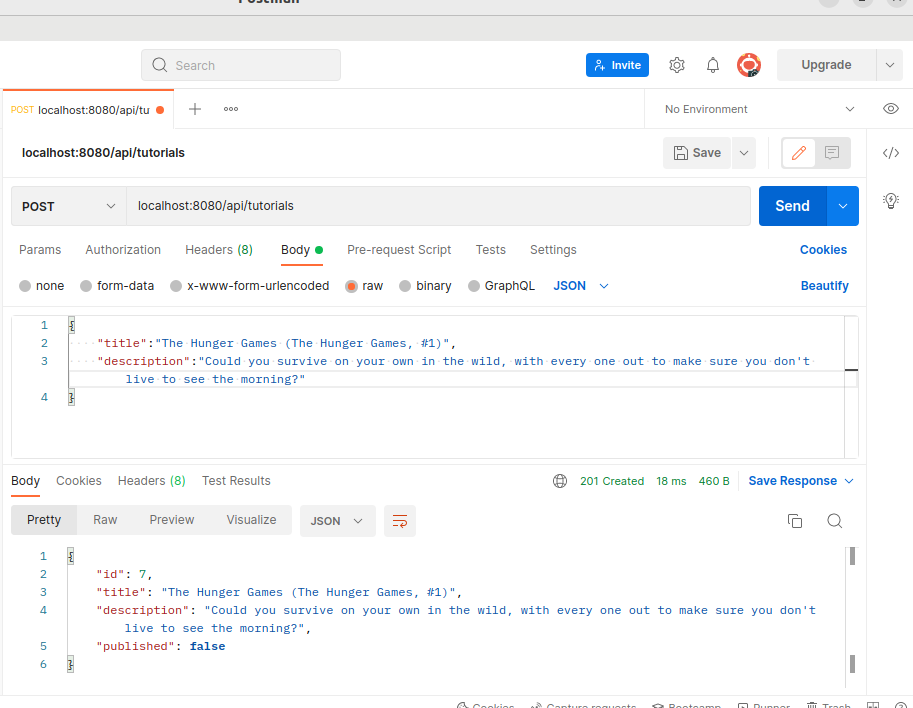This screenshot has height=708, width=913.
Task: Open the request Headers (8) tab
Action: coord(219,250)
